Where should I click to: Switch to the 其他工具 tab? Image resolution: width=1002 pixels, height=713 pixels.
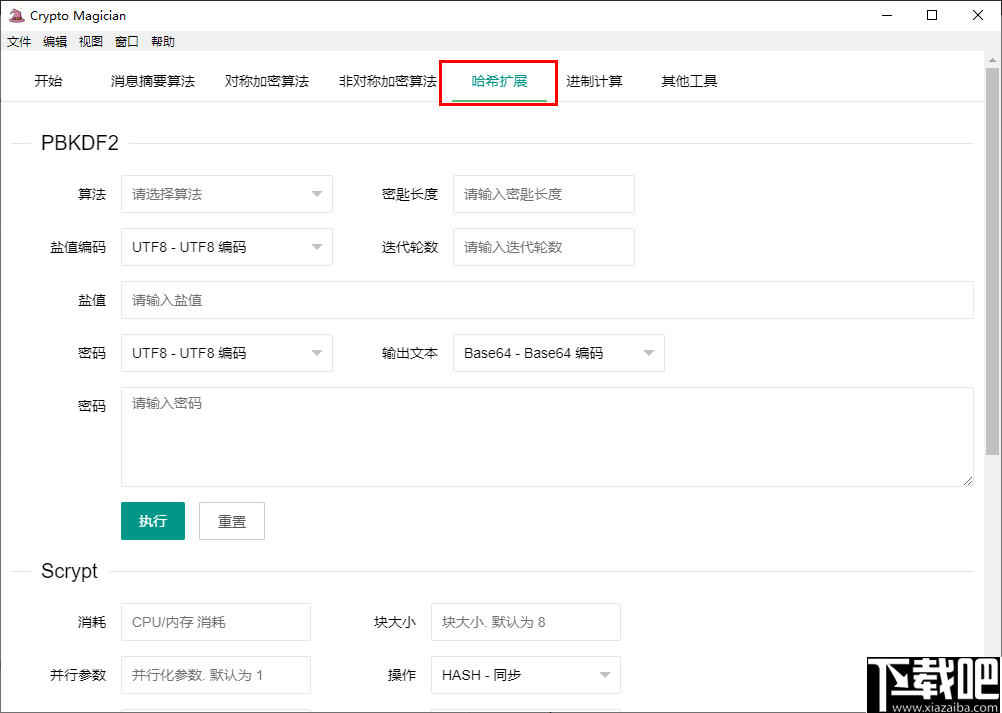pyautogui.click(x=688, y=81)
